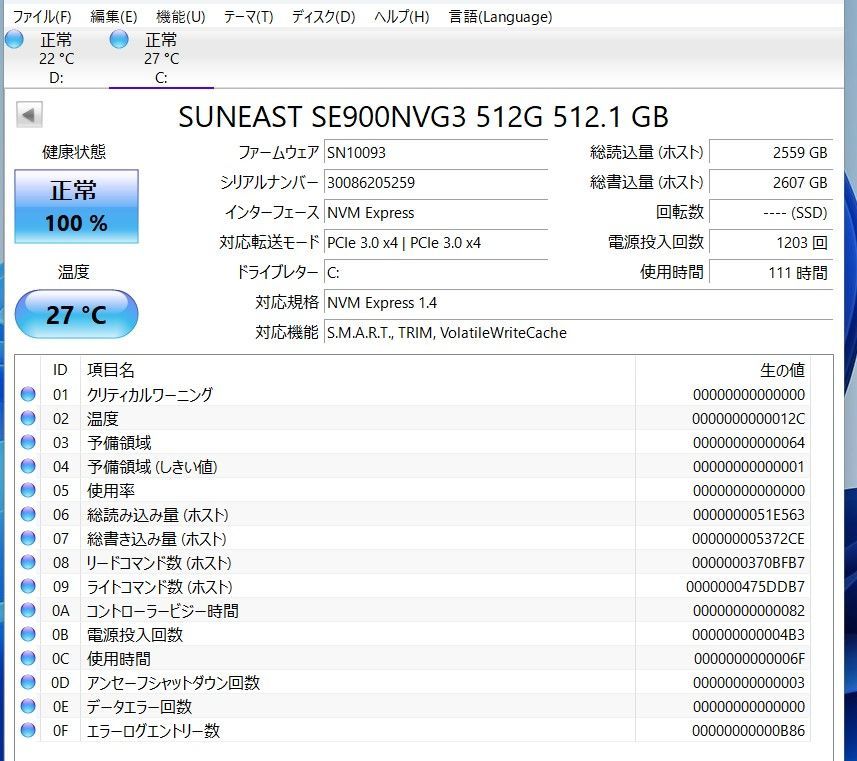The image size is (857, 761).
Task: Switch to the D: drive tab
Action: point(56,58)
